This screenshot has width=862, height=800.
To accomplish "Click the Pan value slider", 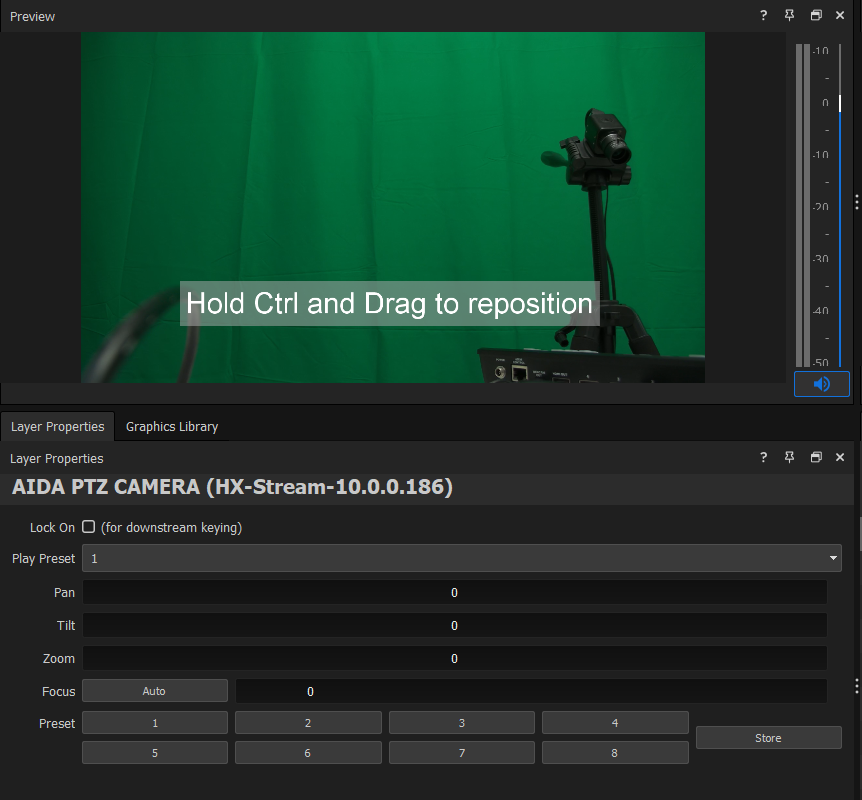I will (x=454, y=593).
